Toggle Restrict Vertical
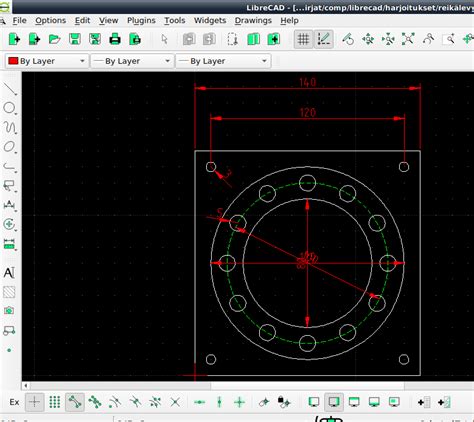 (x=219, y=402)
